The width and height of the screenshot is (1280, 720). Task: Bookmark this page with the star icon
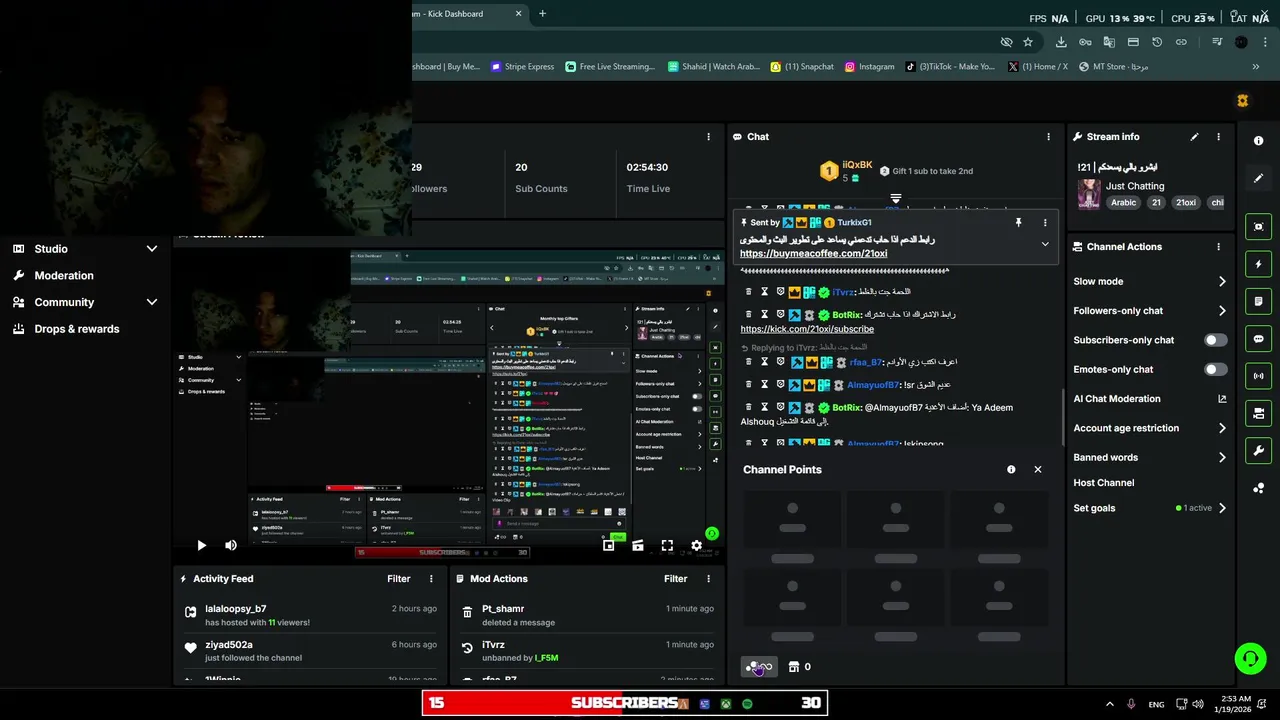click(x=1028, y=42)
